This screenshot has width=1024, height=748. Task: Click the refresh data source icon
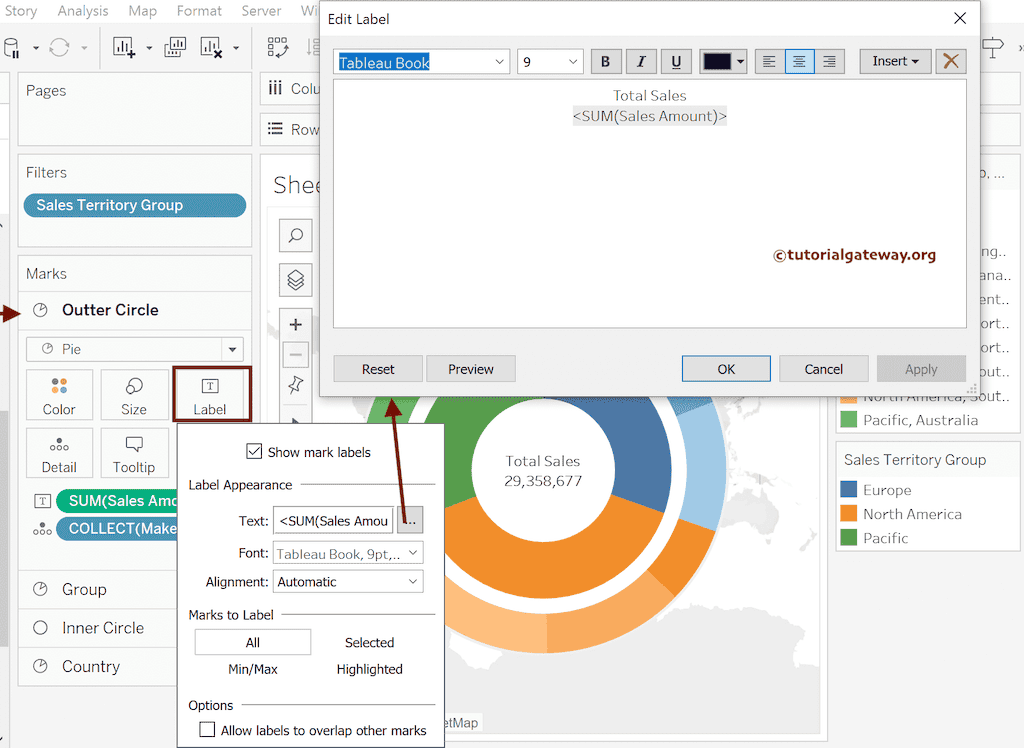click(59, 48)
